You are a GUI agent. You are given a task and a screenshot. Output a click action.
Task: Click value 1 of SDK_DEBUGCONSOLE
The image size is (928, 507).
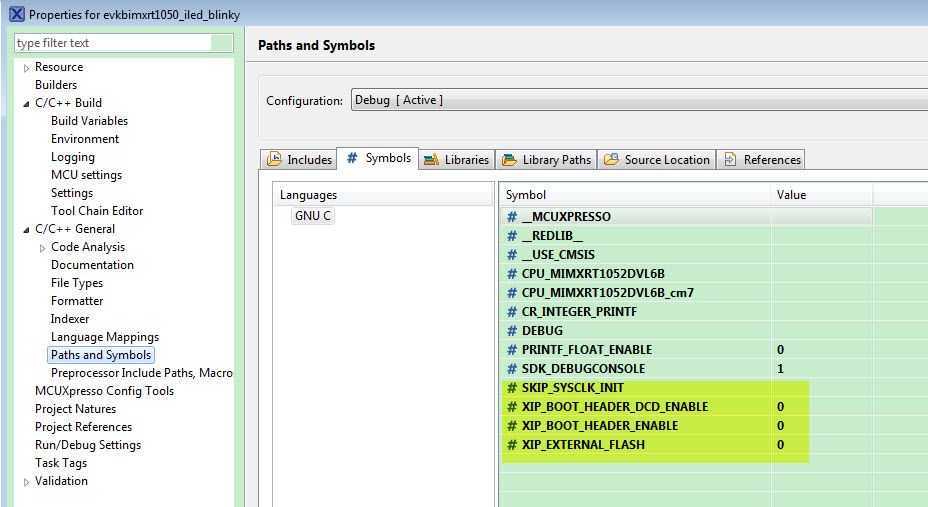click(780, 369)
